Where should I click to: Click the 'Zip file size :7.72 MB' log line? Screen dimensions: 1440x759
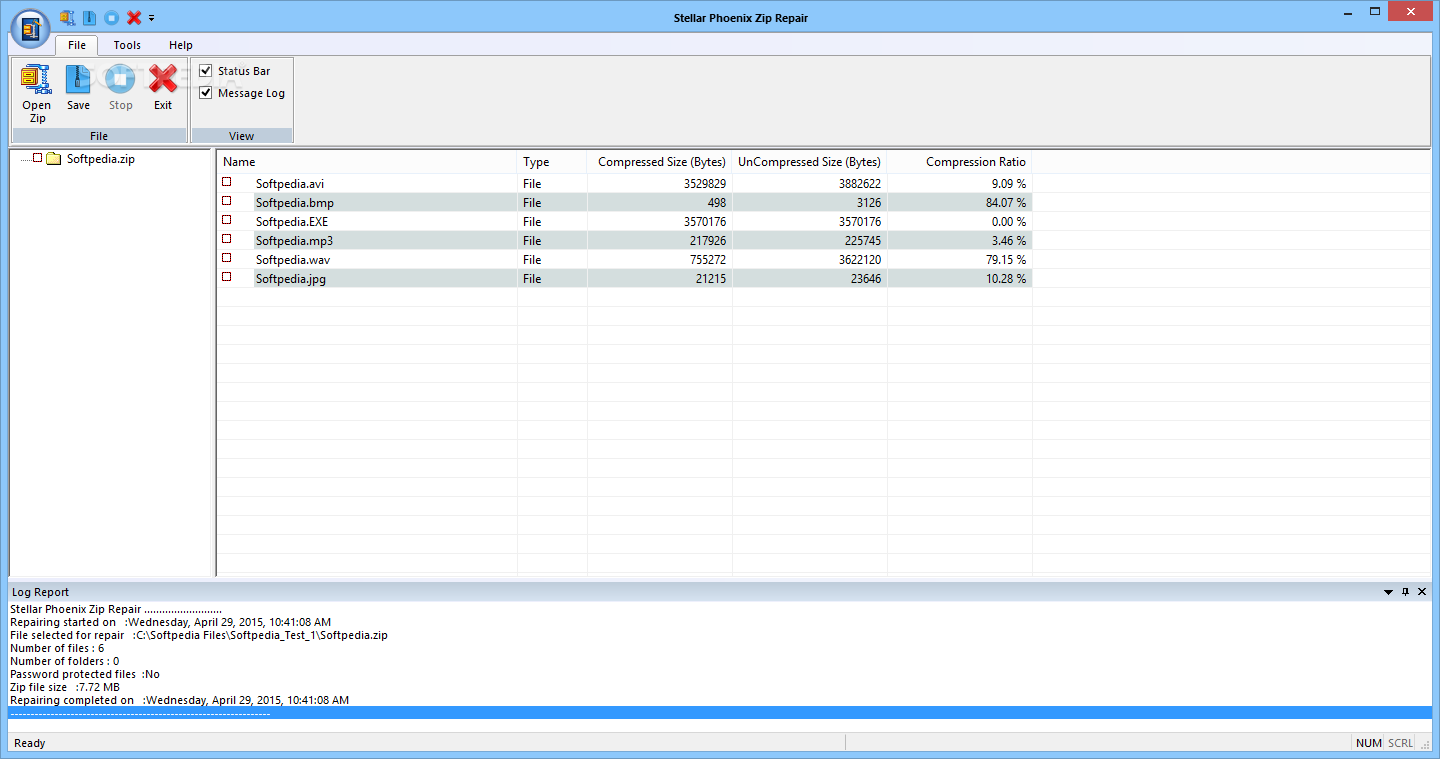coord(65,687)
